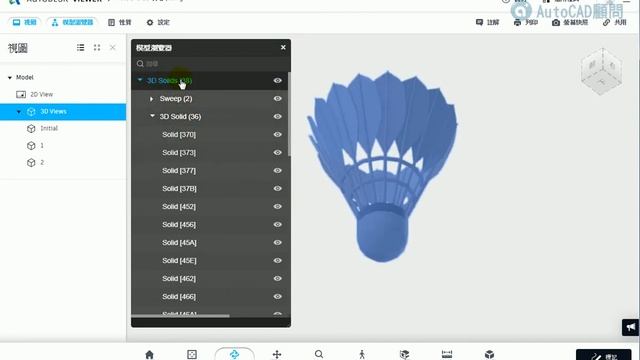Open the feedback megaphone icon
640x360 pixels.
[631, 327]
